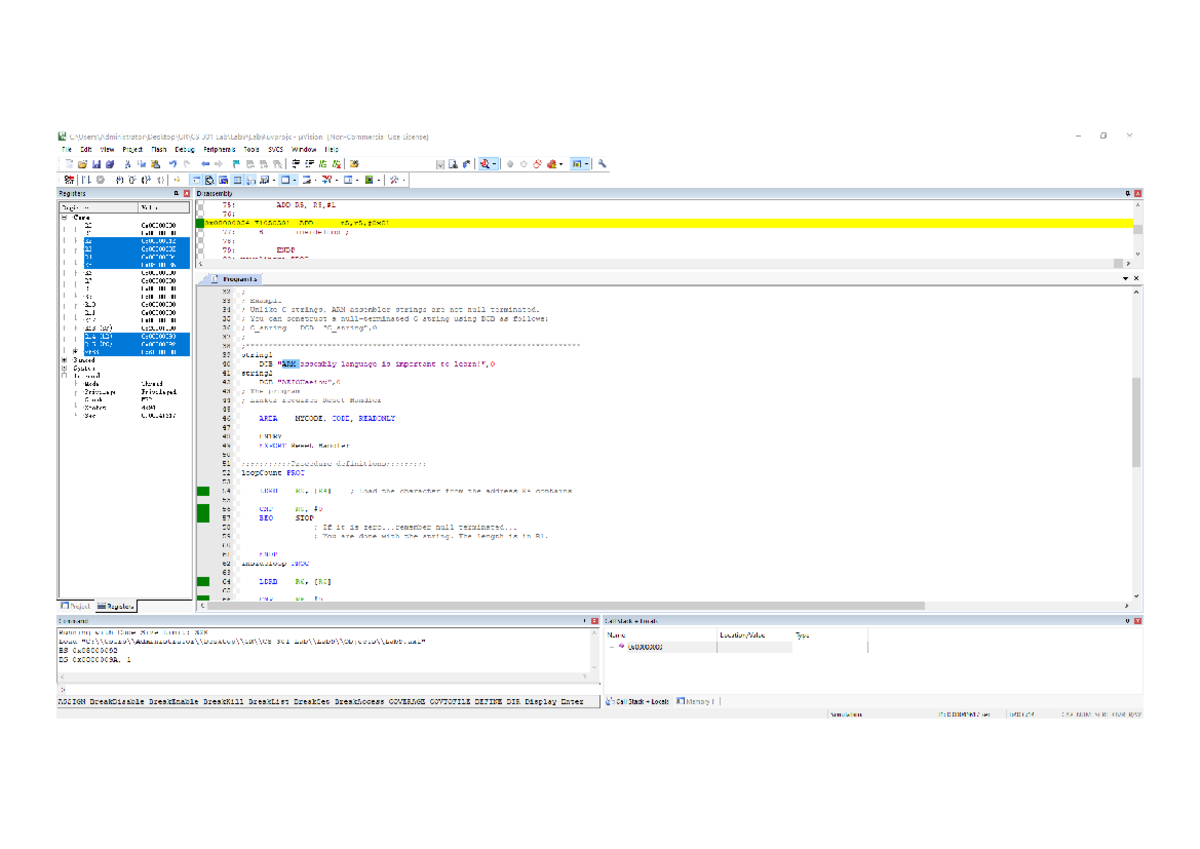Click the editor horizontal scrollbar
This screenshot has height=849, width=1200.
(x=665, y=605)
